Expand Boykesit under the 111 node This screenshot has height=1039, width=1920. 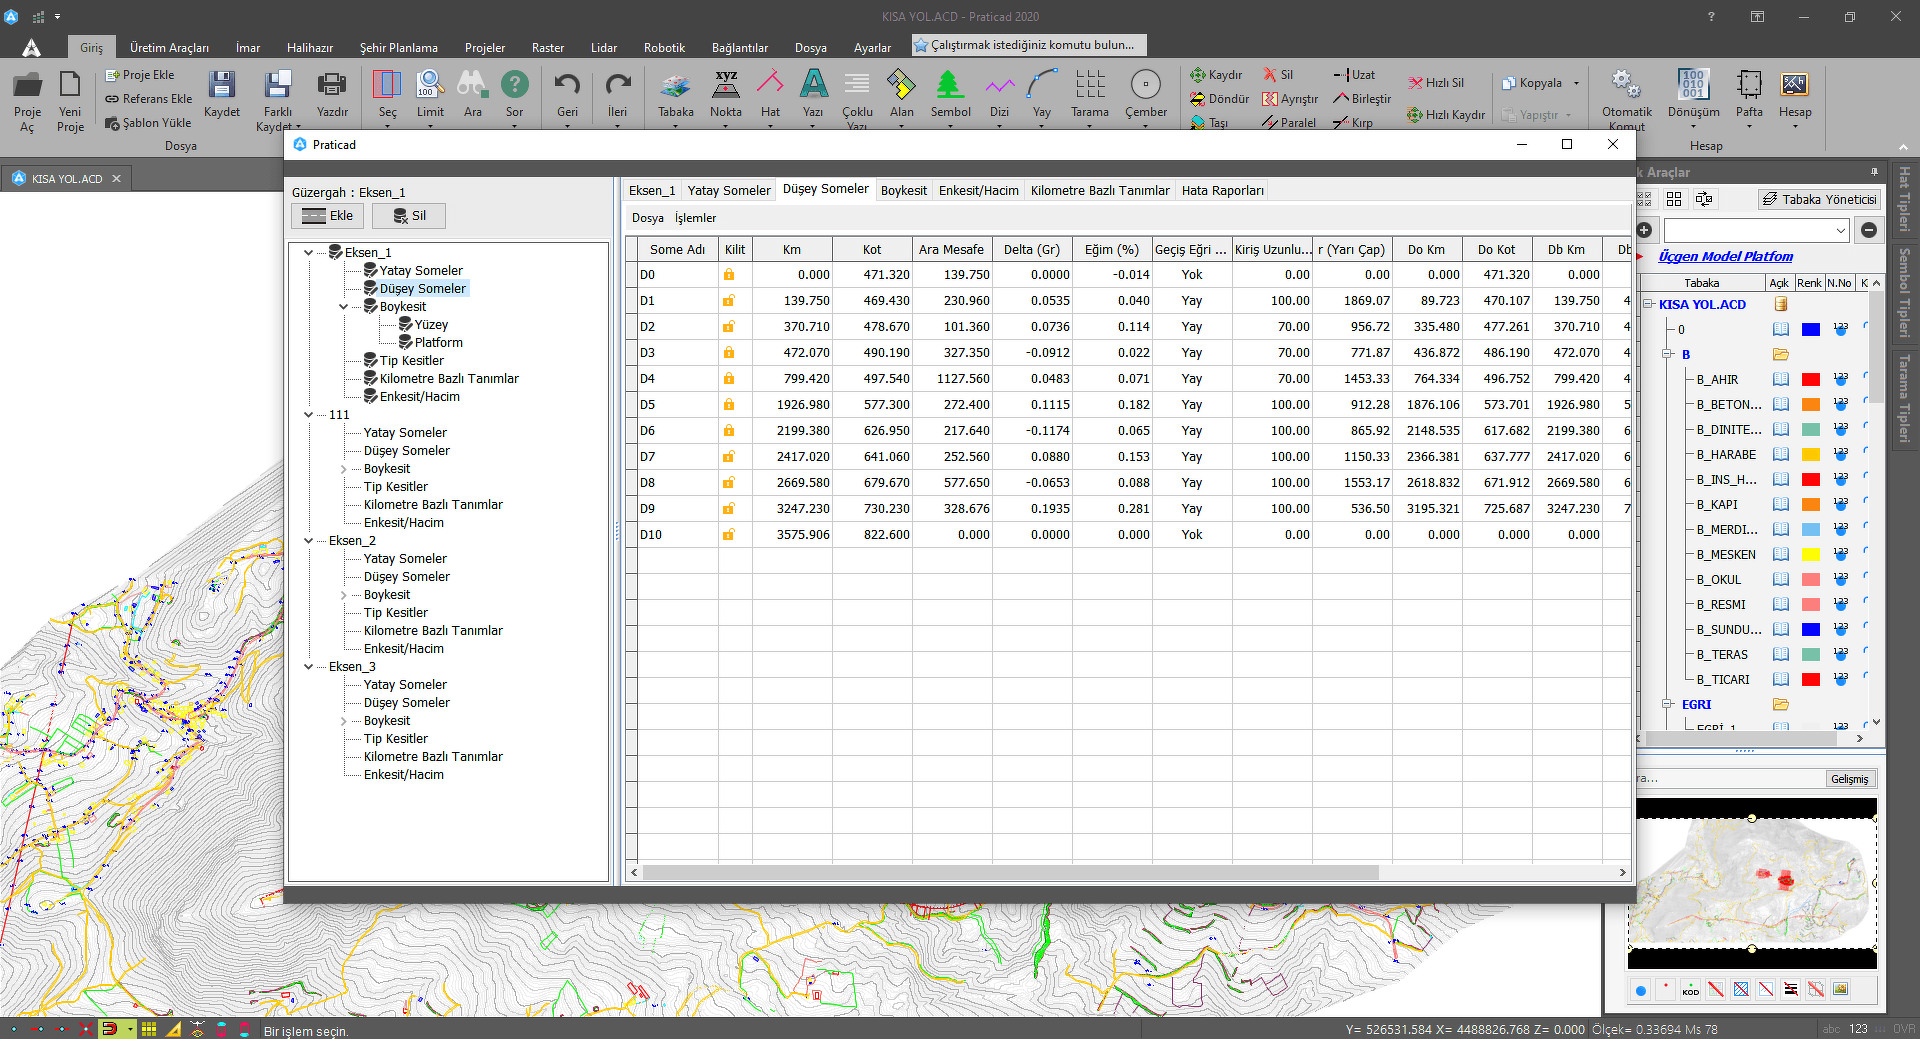(344, 469)
